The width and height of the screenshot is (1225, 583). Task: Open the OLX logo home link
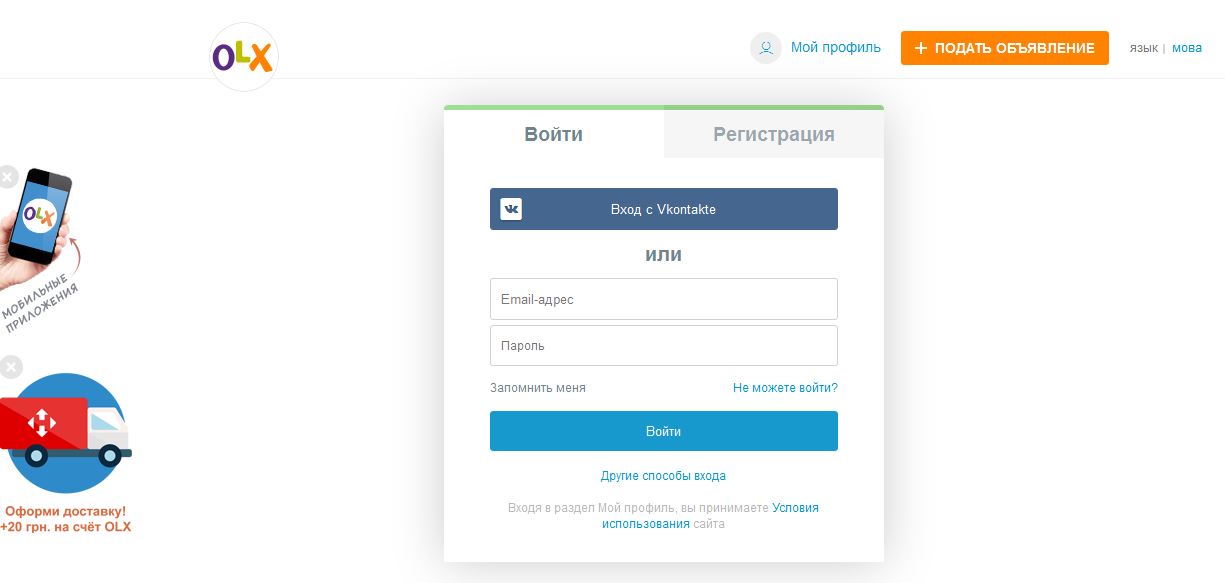pyautogui.click(x=244, y=58)
